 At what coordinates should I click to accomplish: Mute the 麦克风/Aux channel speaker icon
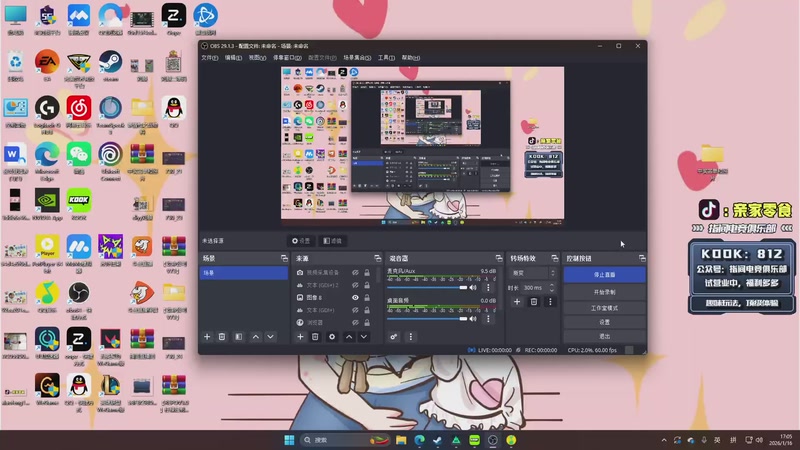tap(473, 288)
